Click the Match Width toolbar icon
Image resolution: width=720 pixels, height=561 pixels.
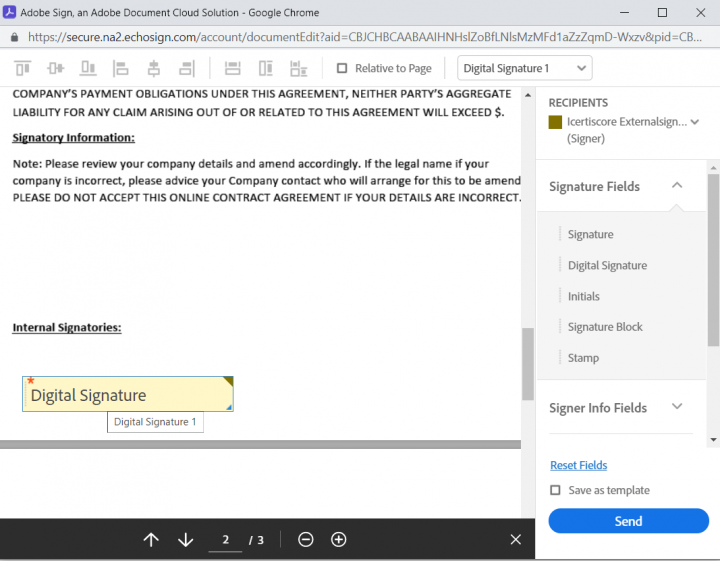coord(232,68)
